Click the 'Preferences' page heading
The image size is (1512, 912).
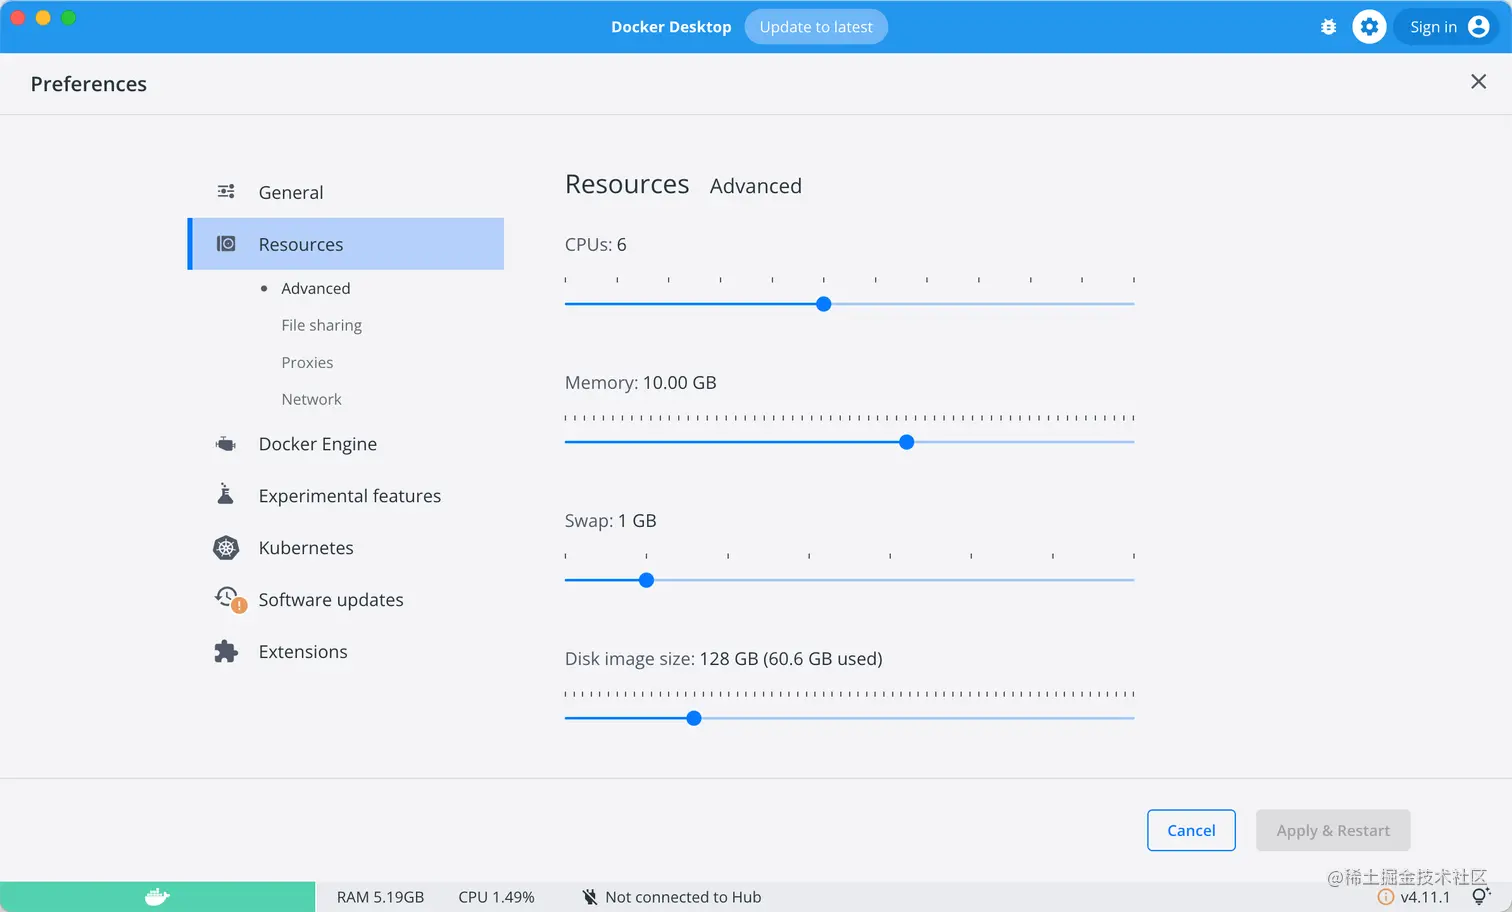pos(89,84)
